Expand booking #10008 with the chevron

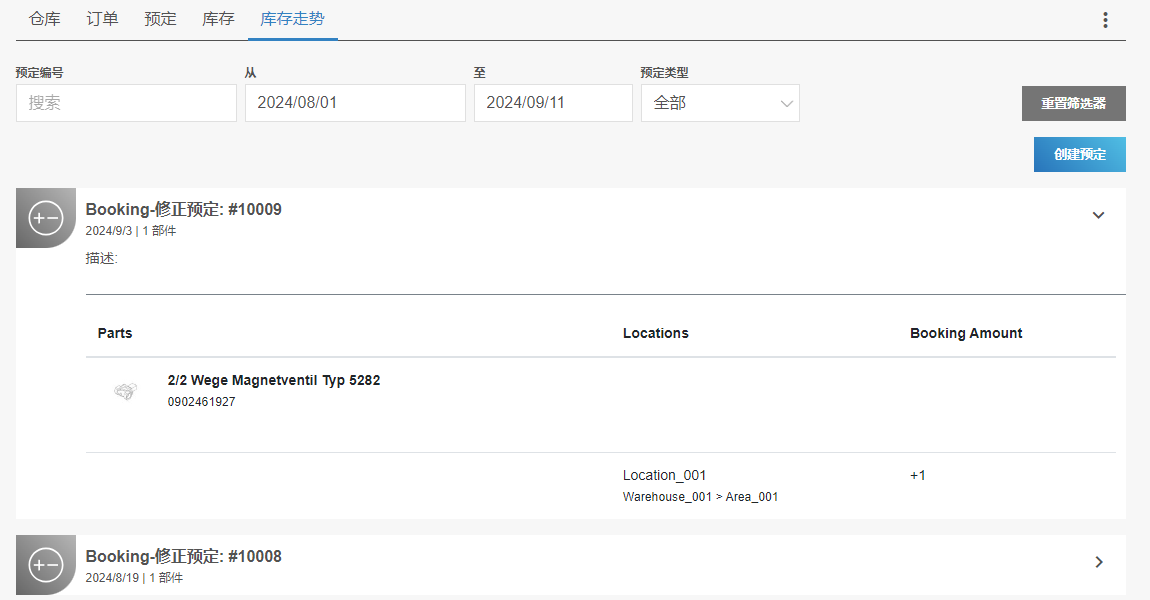pos(1098,562)
